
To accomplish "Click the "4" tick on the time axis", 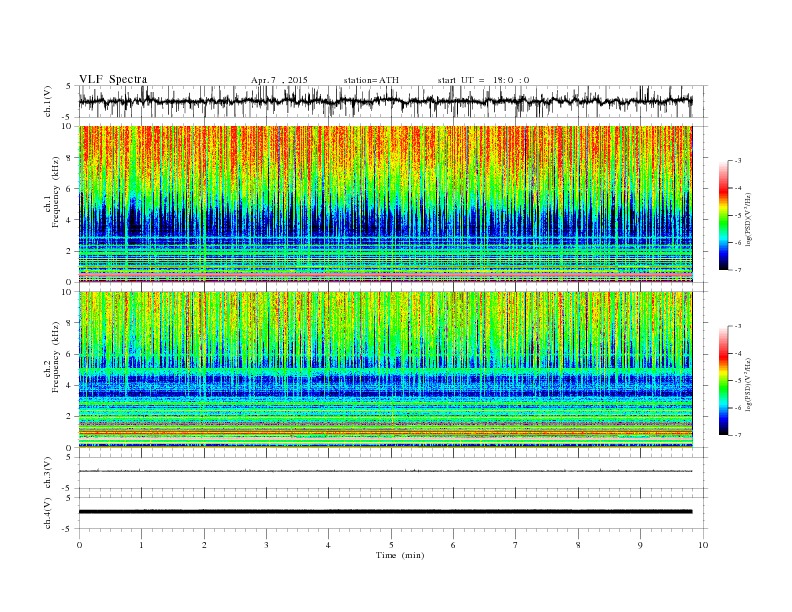I will tap(328, 545).
